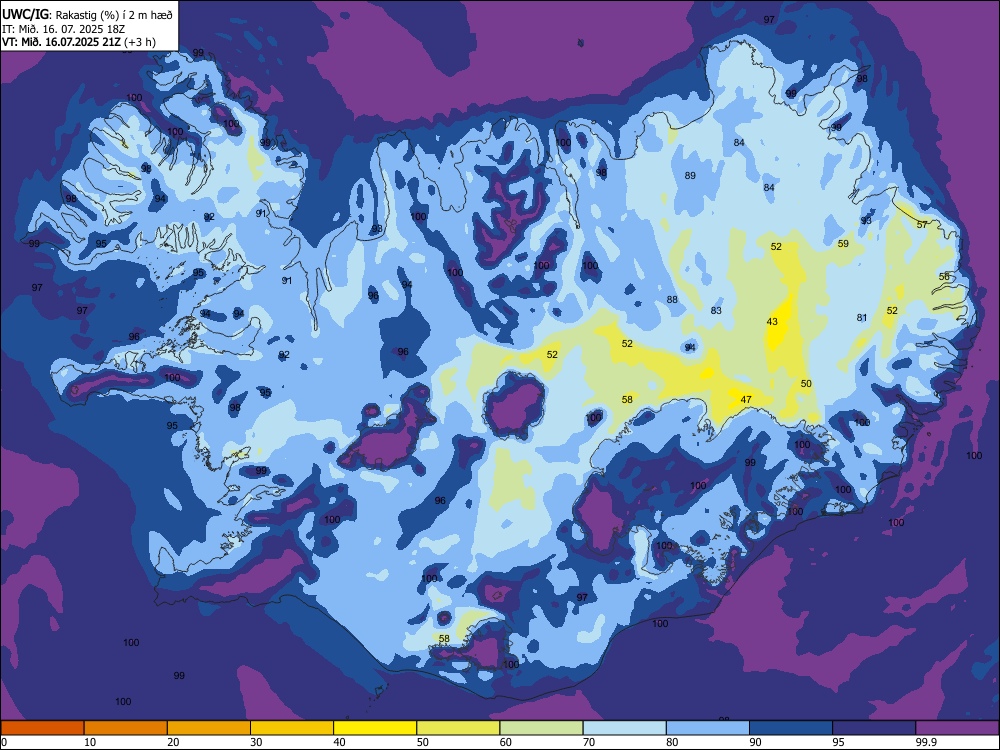Click the humidity value 43 on the map
The height and width of the screenshot is (750, 1000).
(772, 321)
